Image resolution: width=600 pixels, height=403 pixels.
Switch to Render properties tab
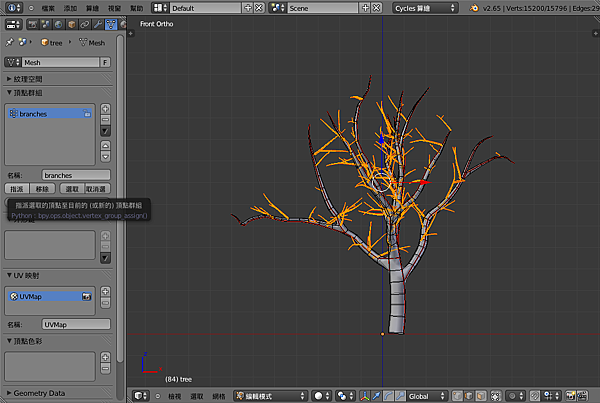(33, 24)
